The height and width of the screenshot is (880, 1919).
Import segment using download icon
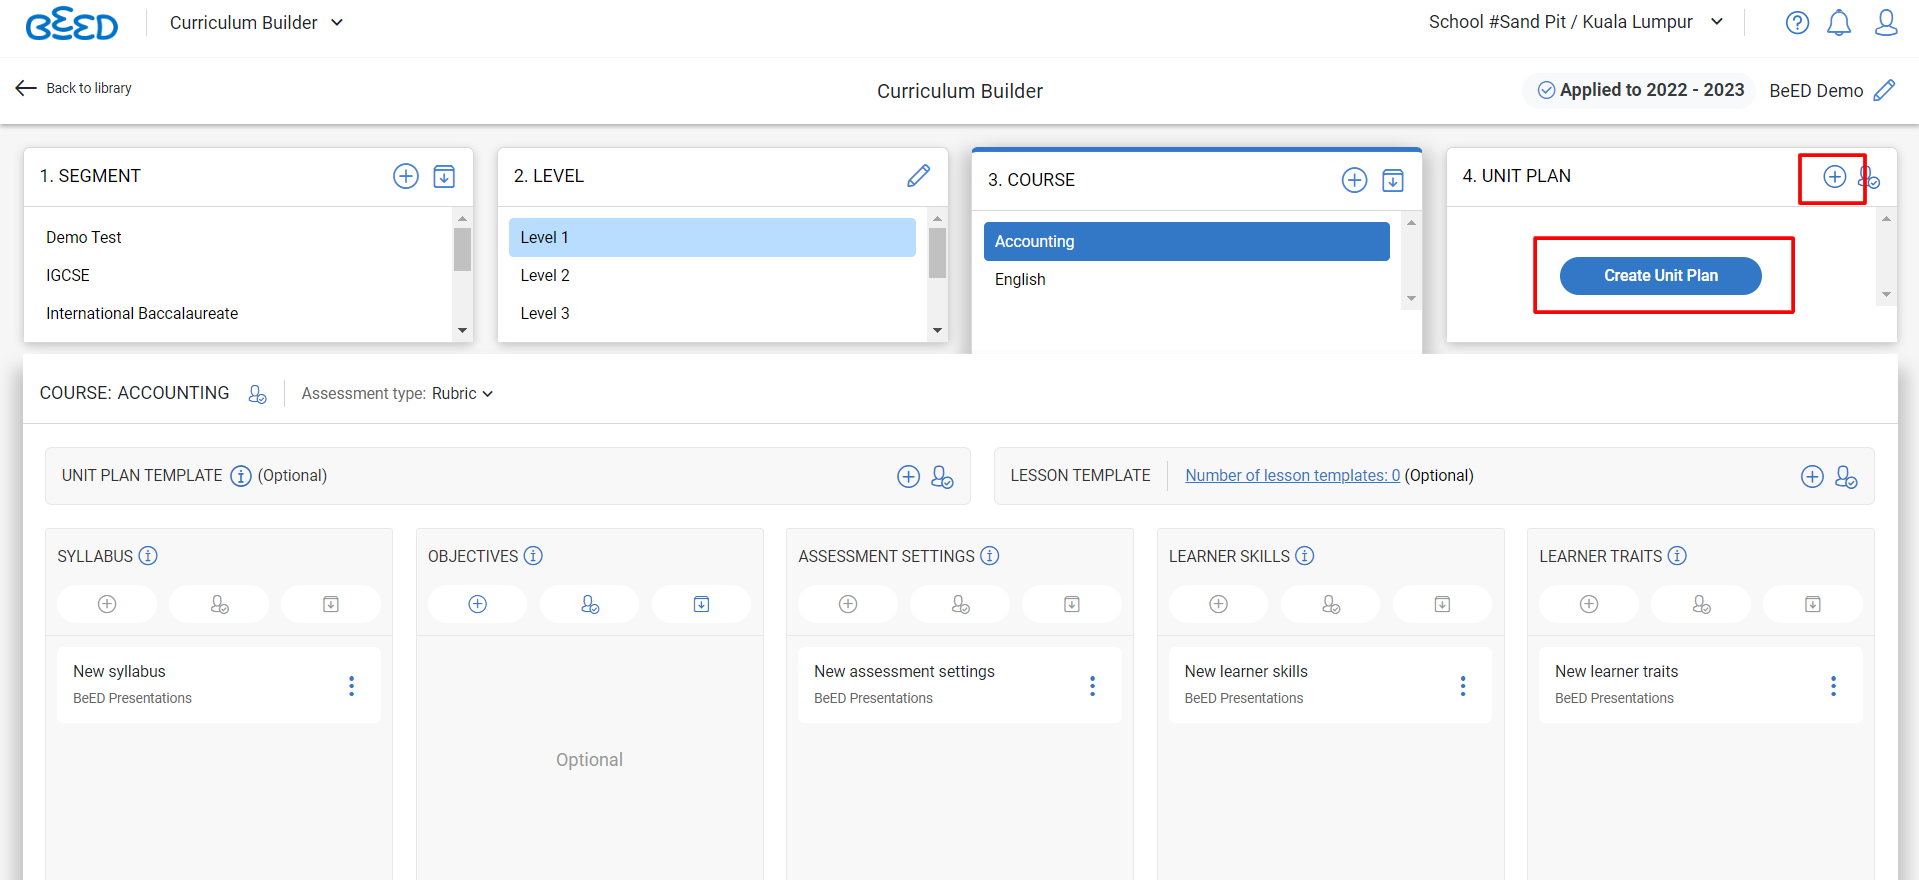coord(444,176)
